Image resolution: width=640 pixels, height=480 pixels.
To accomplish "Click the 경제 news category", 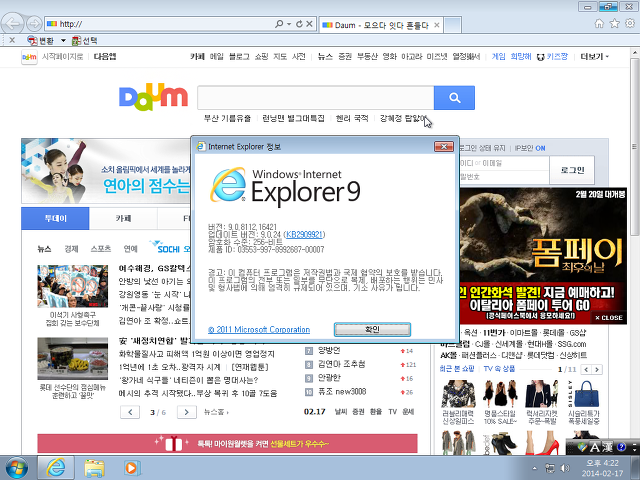I will [71, 249].
